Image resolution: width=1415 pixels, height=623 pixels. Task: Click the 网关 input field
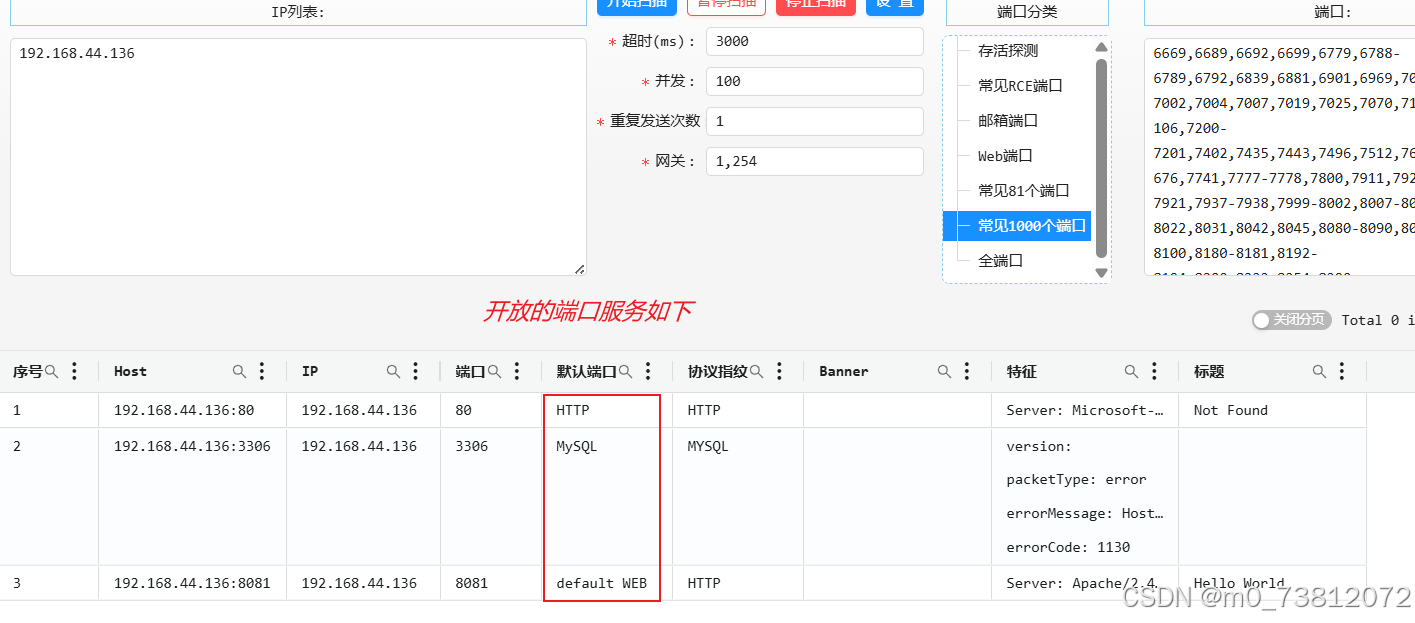(x=814, y=161)
